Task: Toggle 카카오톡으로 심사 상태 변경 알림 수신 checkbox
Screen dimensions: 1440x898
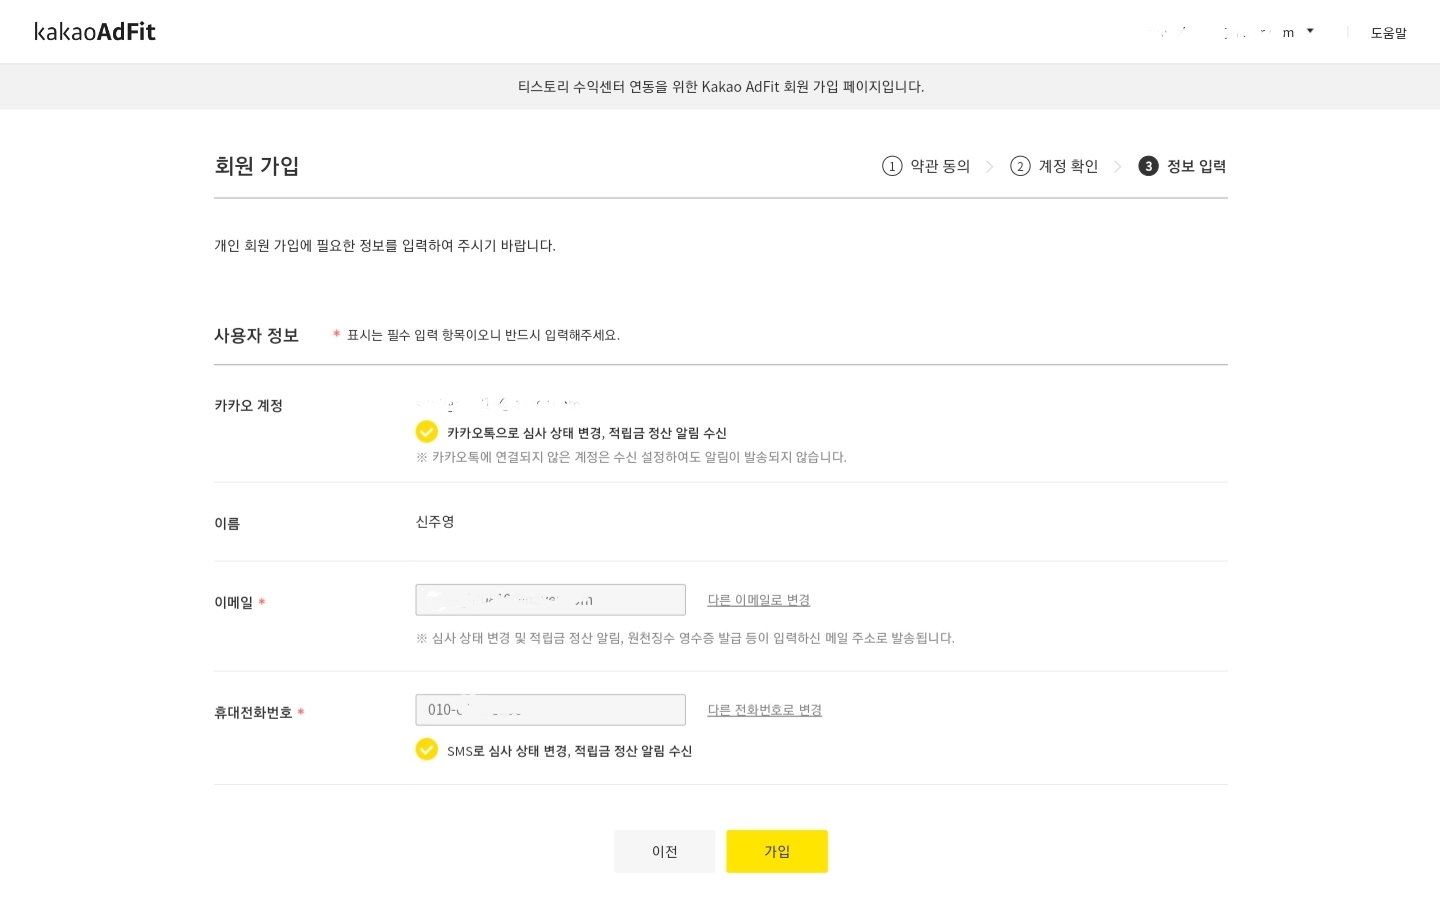Action: point(427,431)
